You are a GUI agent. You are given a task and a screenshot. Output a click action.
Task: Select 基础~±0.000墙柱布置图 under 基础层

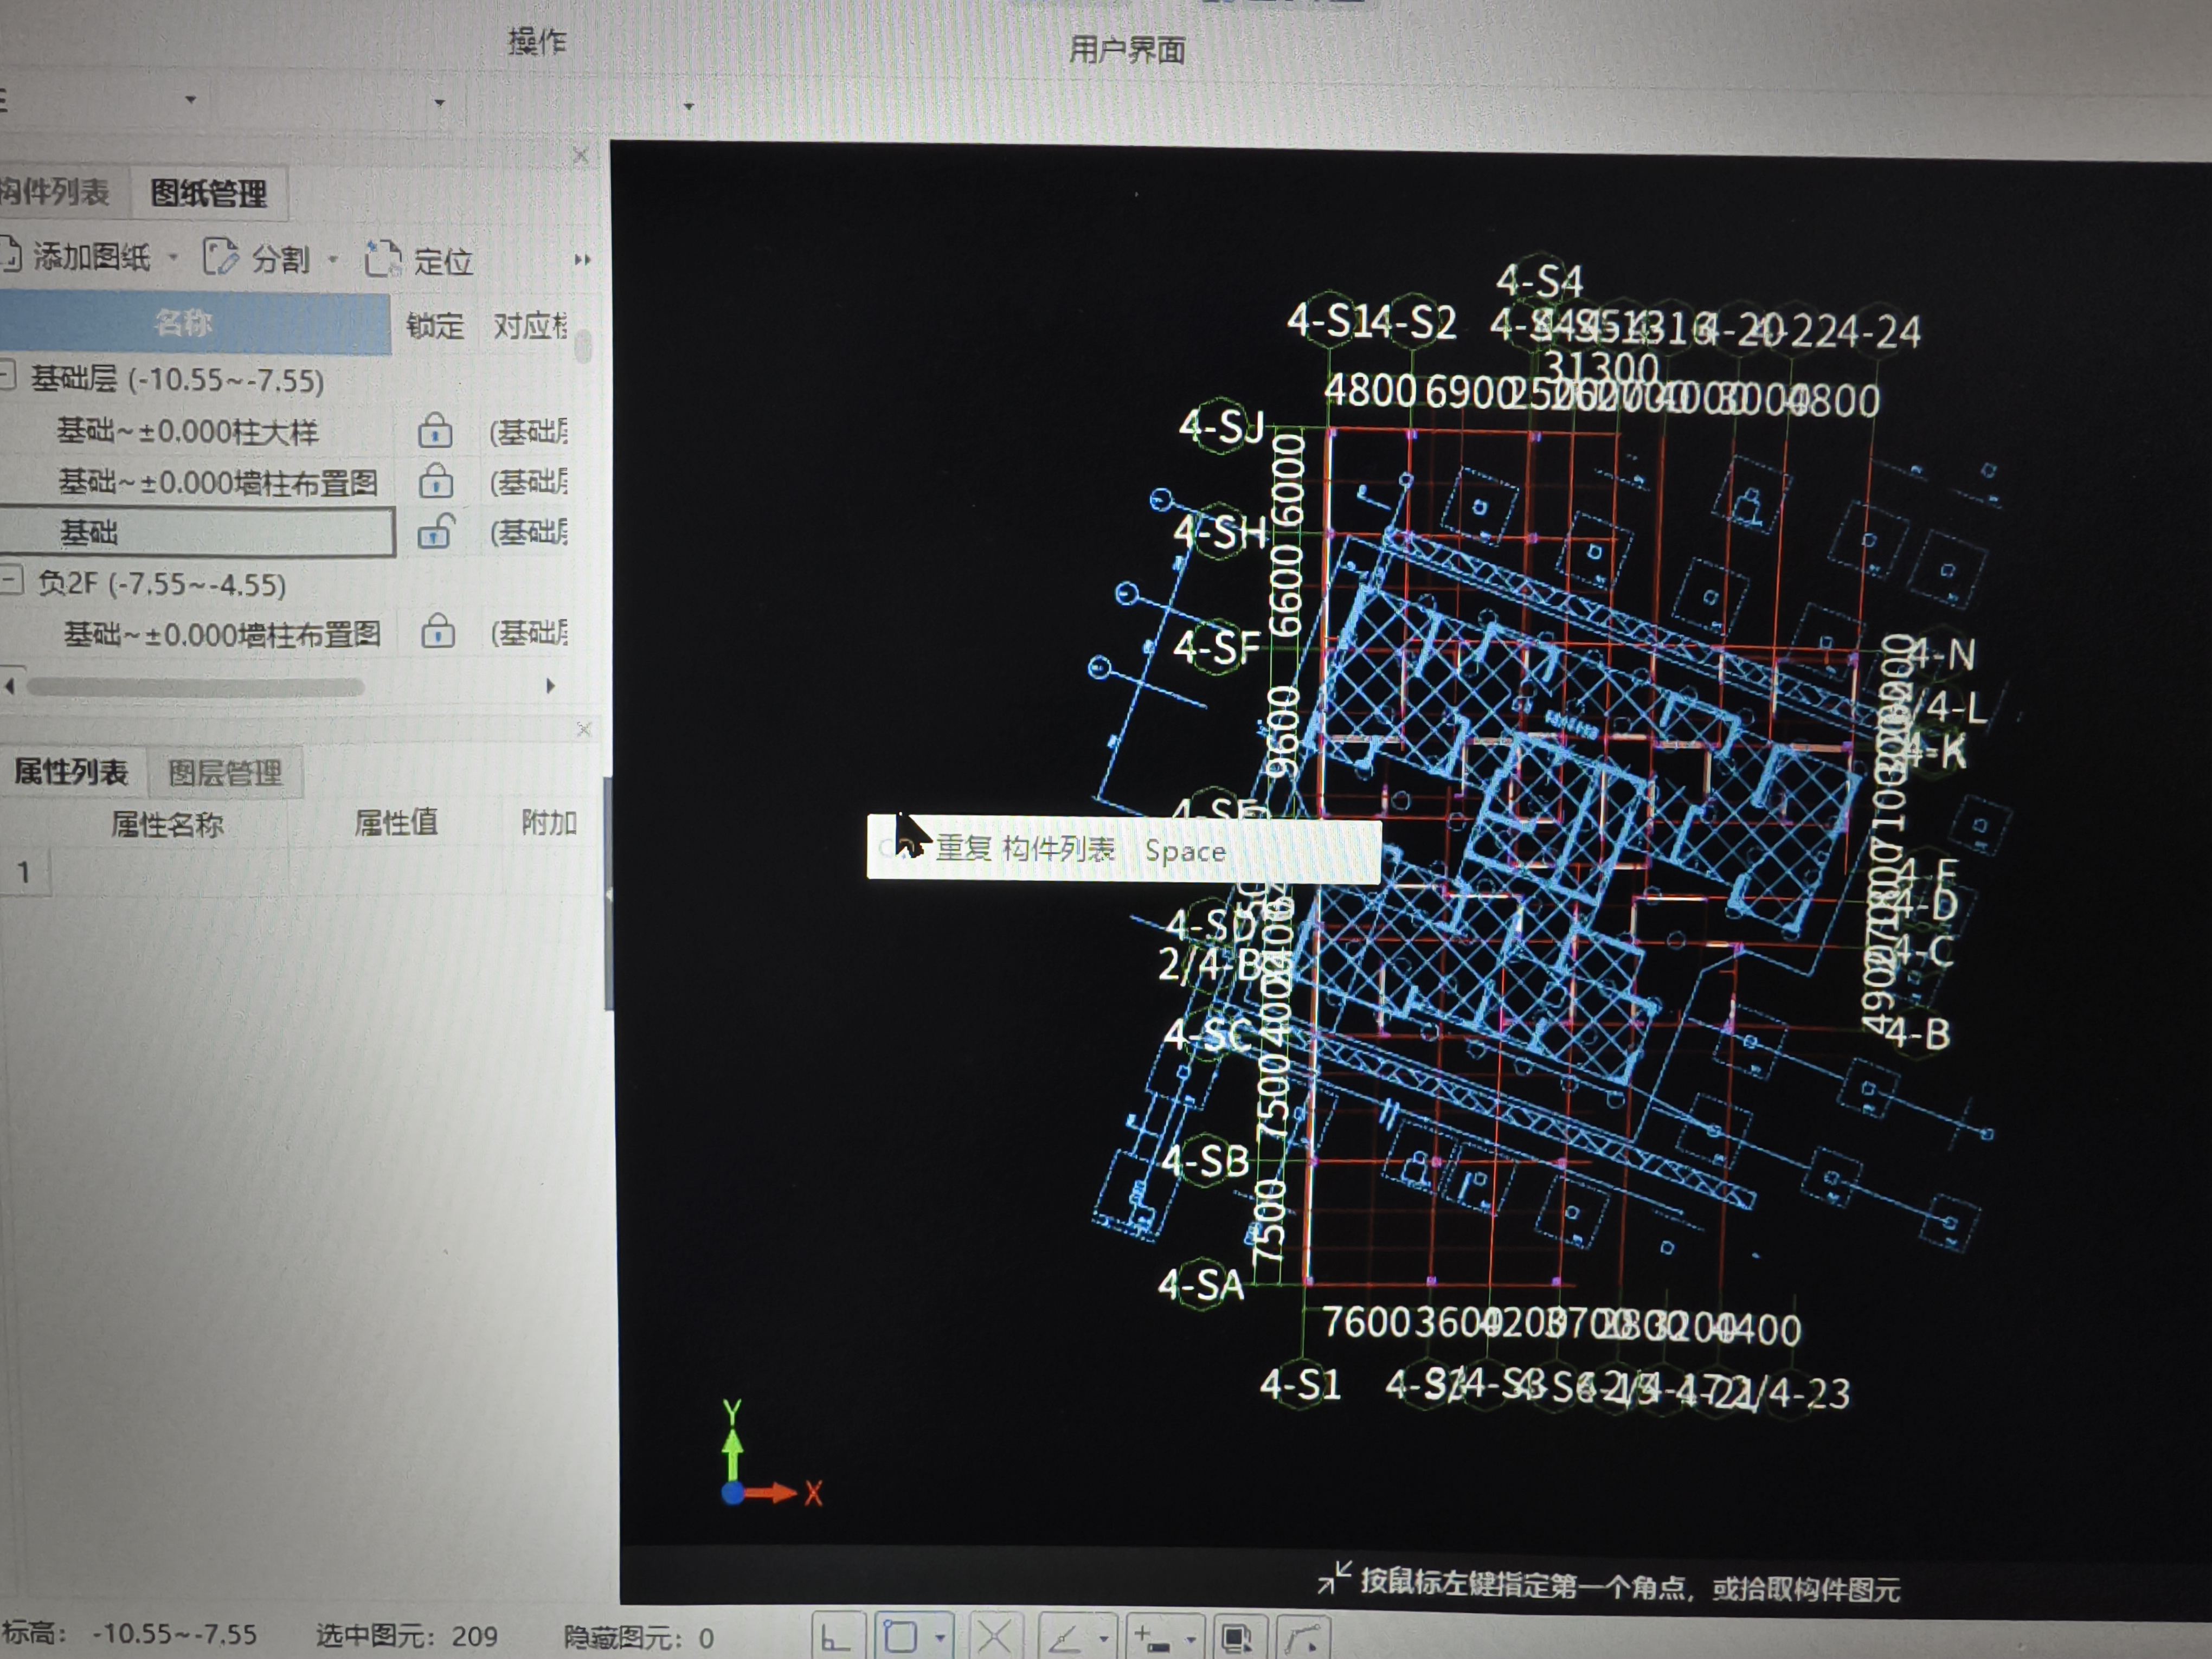(x=218, y=483)
